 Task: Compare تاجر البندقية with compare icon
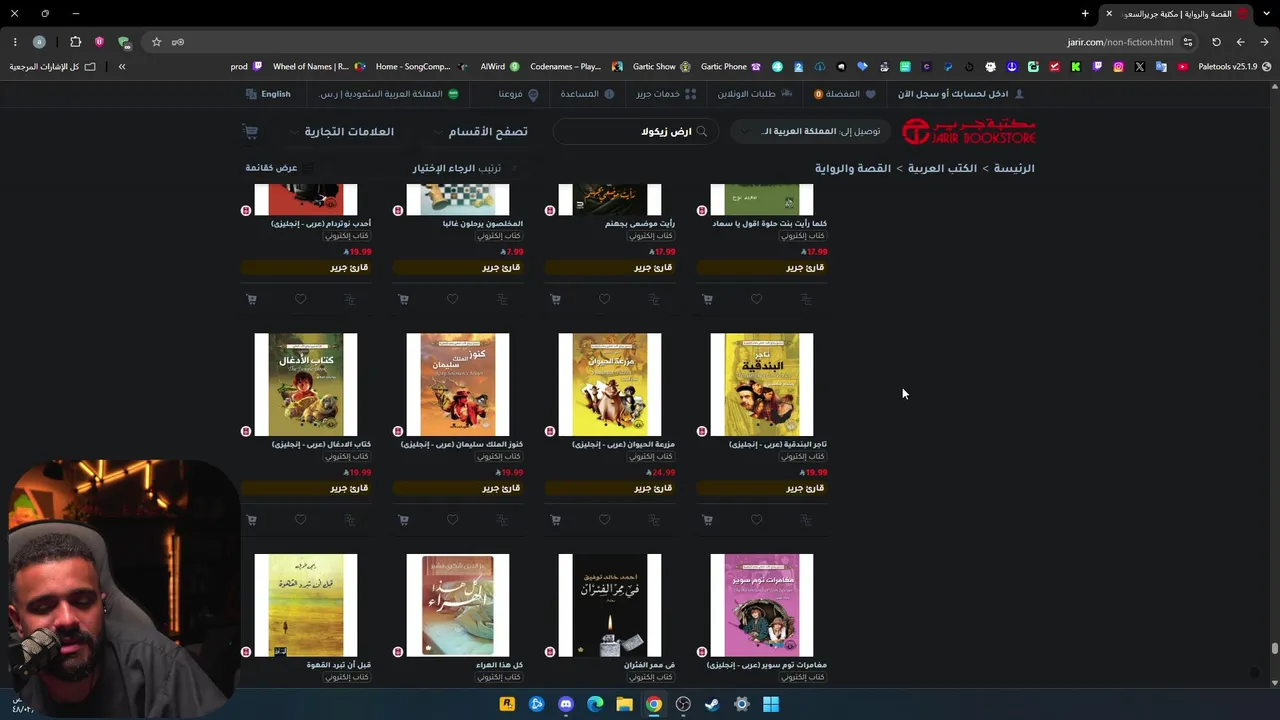pyautogui.click(x=805, y=520)
